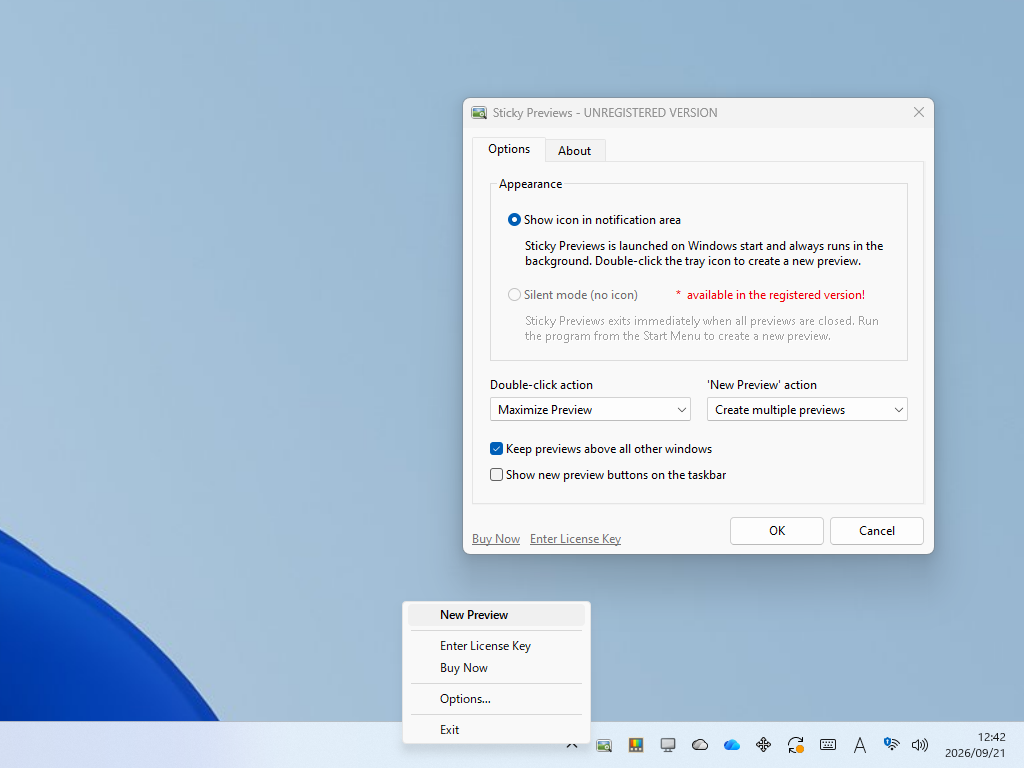The image size is (1024, 768).
Task: Choose Enter License Key in context menu
Action: [x=496, y=646]
